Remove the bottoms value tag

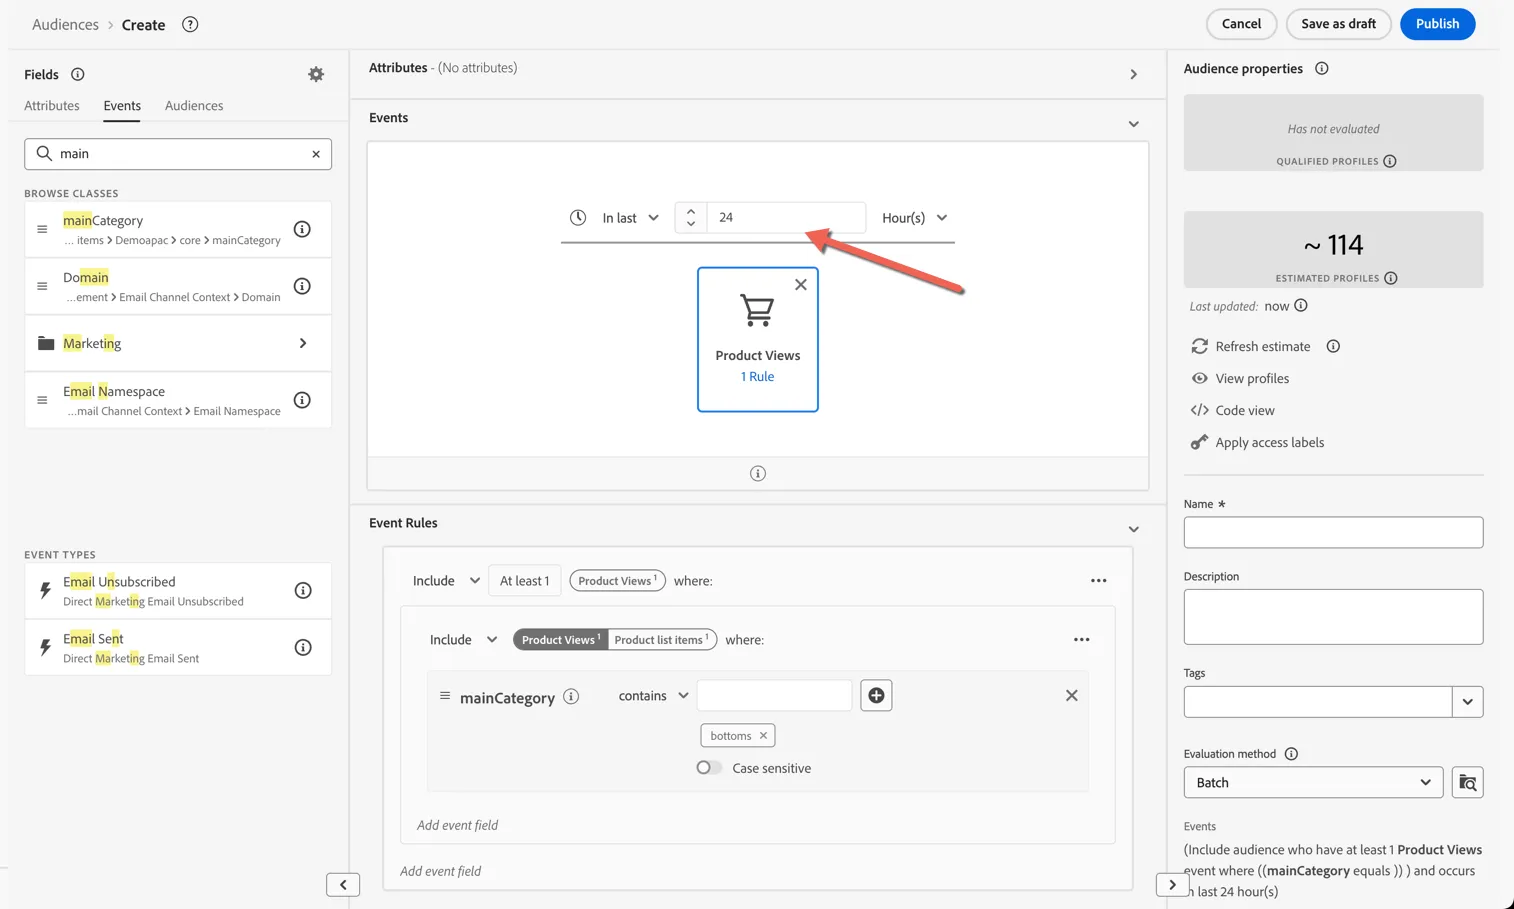[763, 735]
